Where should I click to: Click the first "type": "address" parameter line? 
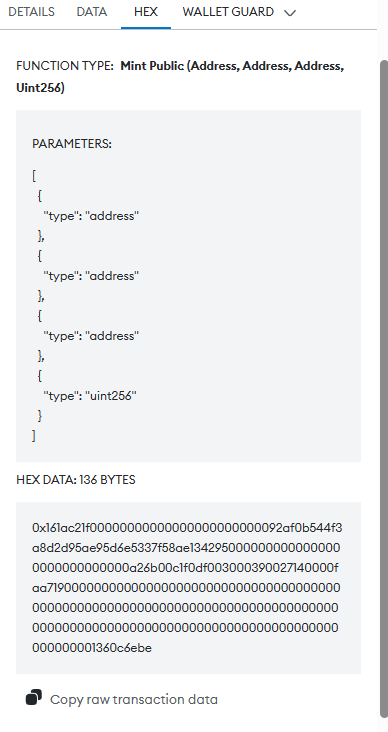91,216
